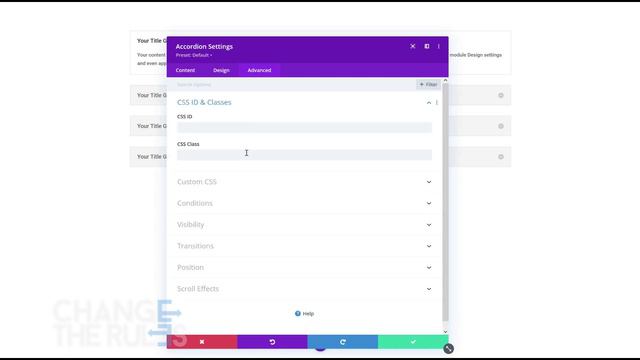640x360 pixels.
Task: Switch to the Content tab
Action: (x=185, y=70)
